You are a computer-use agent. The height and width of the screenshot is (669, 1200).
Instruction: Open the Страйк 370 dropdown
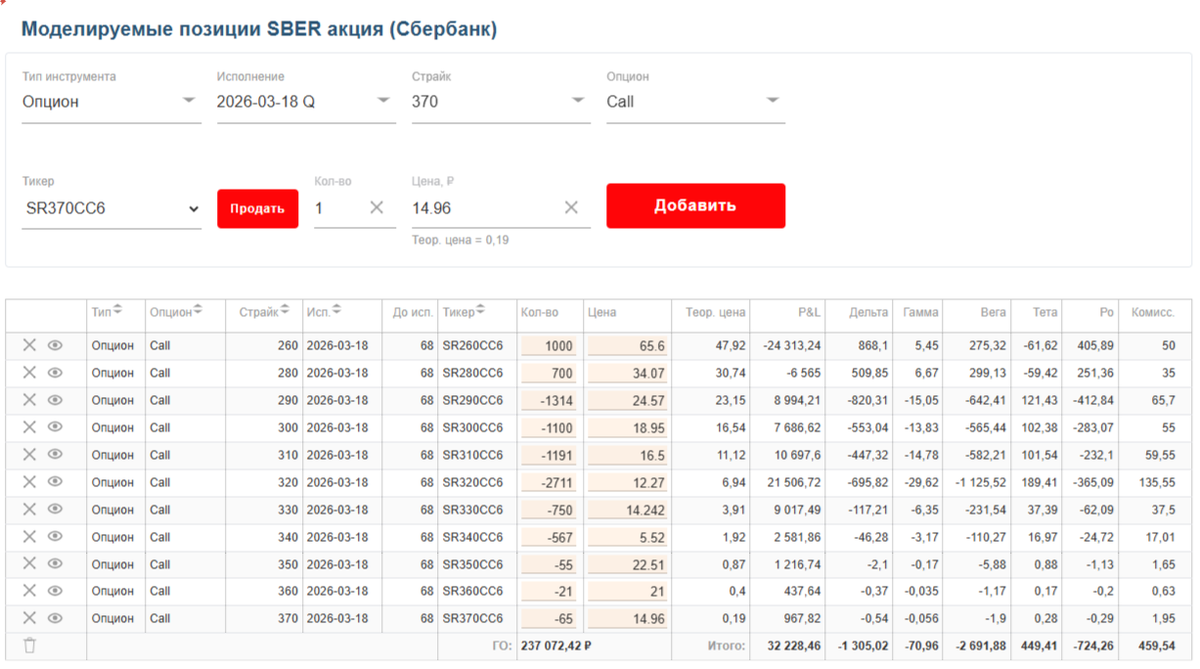tap(501, 101)
